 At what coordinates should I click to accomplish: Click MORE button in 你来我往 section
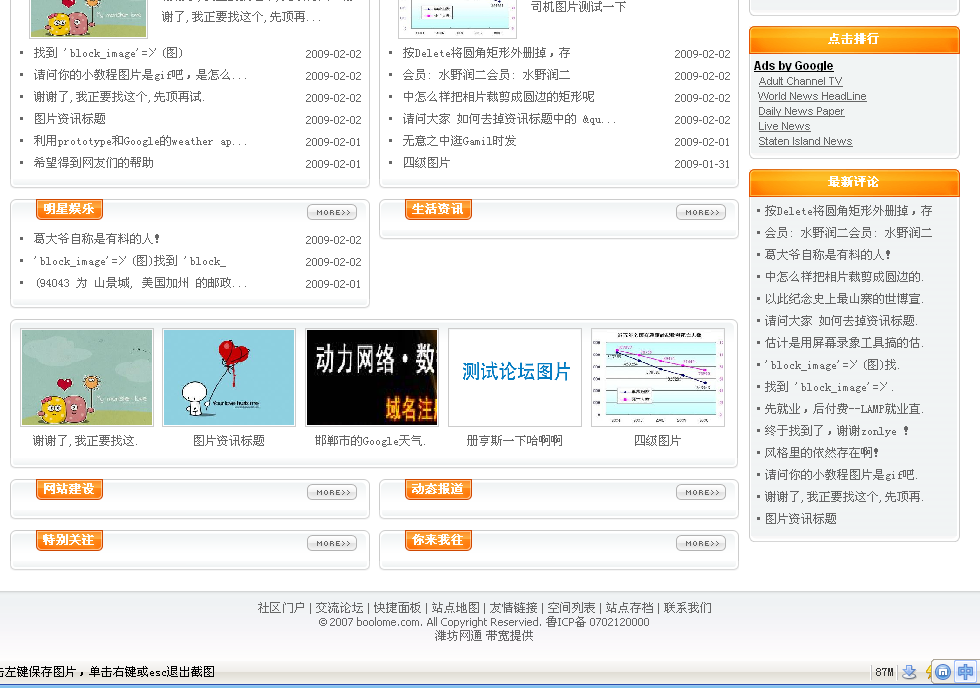tap(701, 543)
